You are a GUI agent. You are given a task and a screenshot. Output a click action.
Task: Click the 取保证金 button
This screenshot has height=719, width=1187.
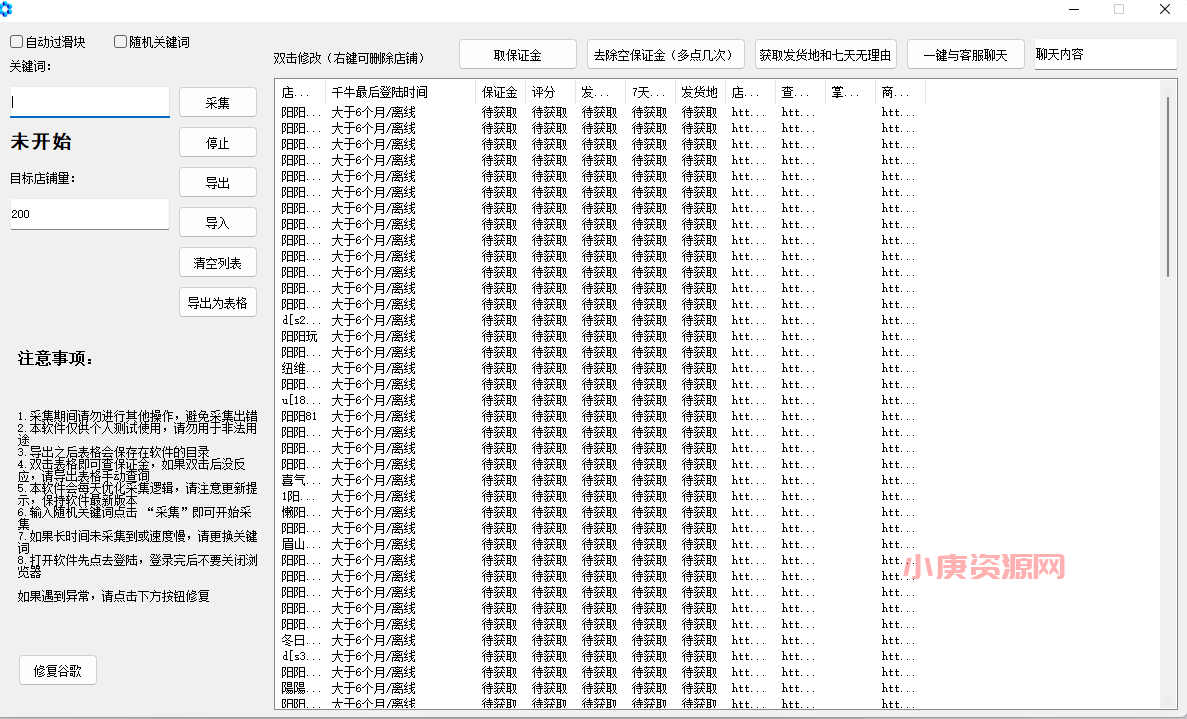point(517,53)
